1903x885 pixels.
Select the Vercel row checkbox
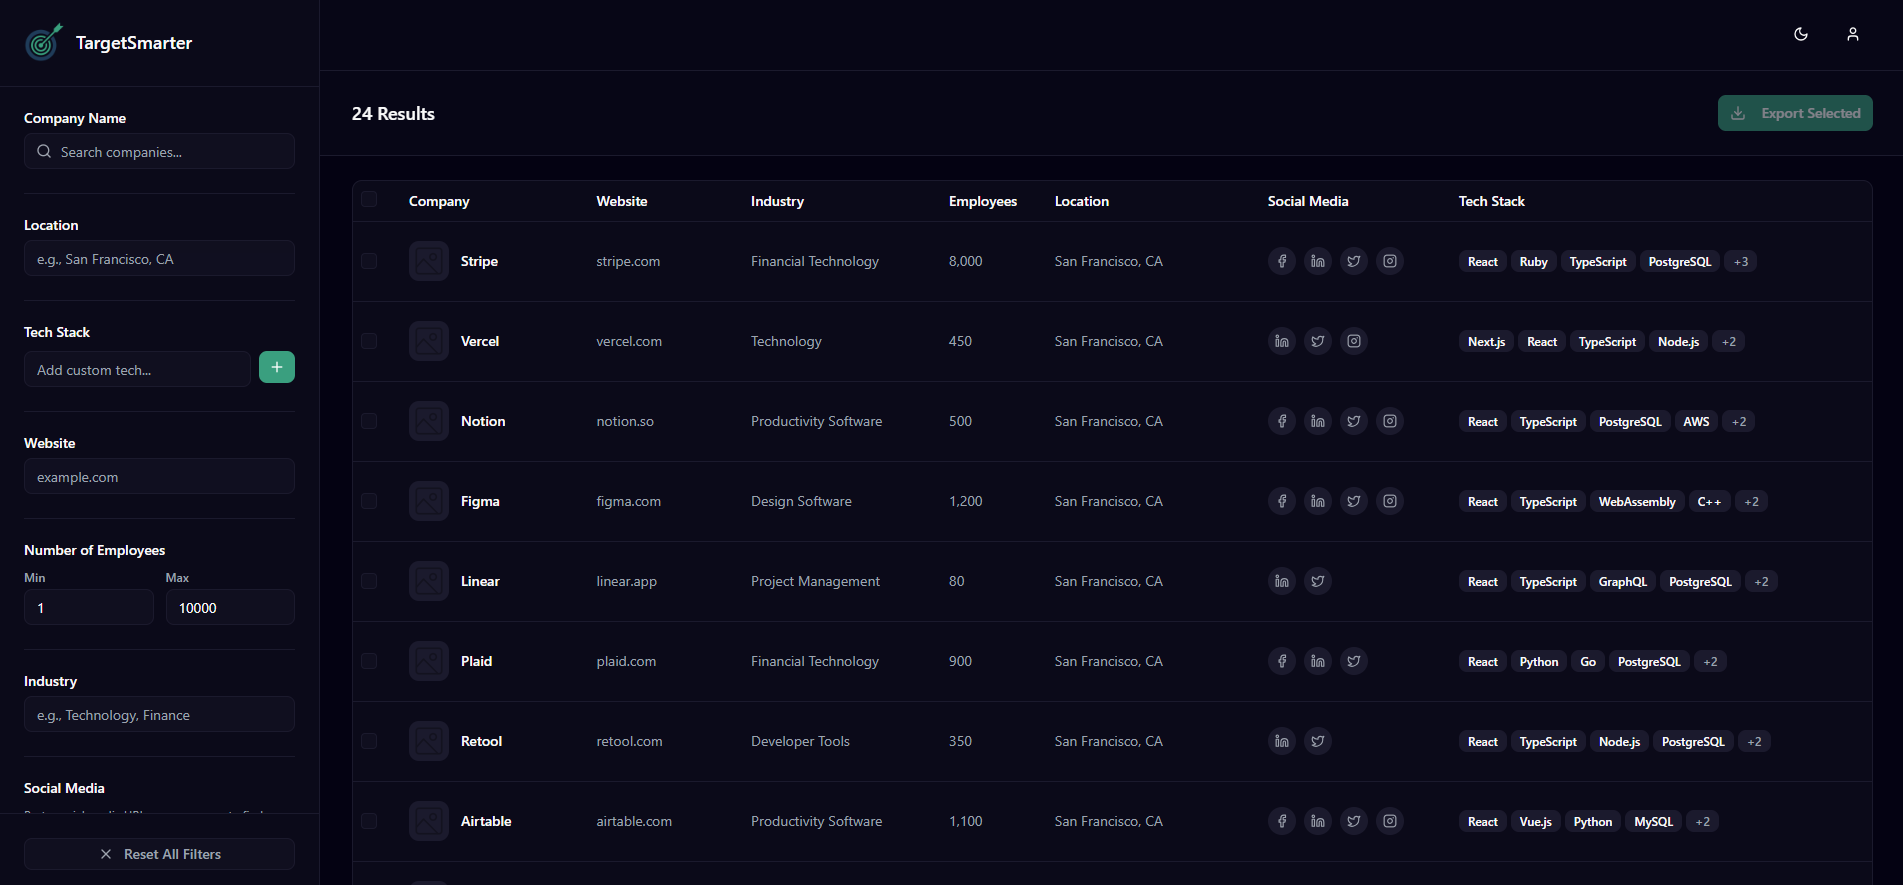369,341
